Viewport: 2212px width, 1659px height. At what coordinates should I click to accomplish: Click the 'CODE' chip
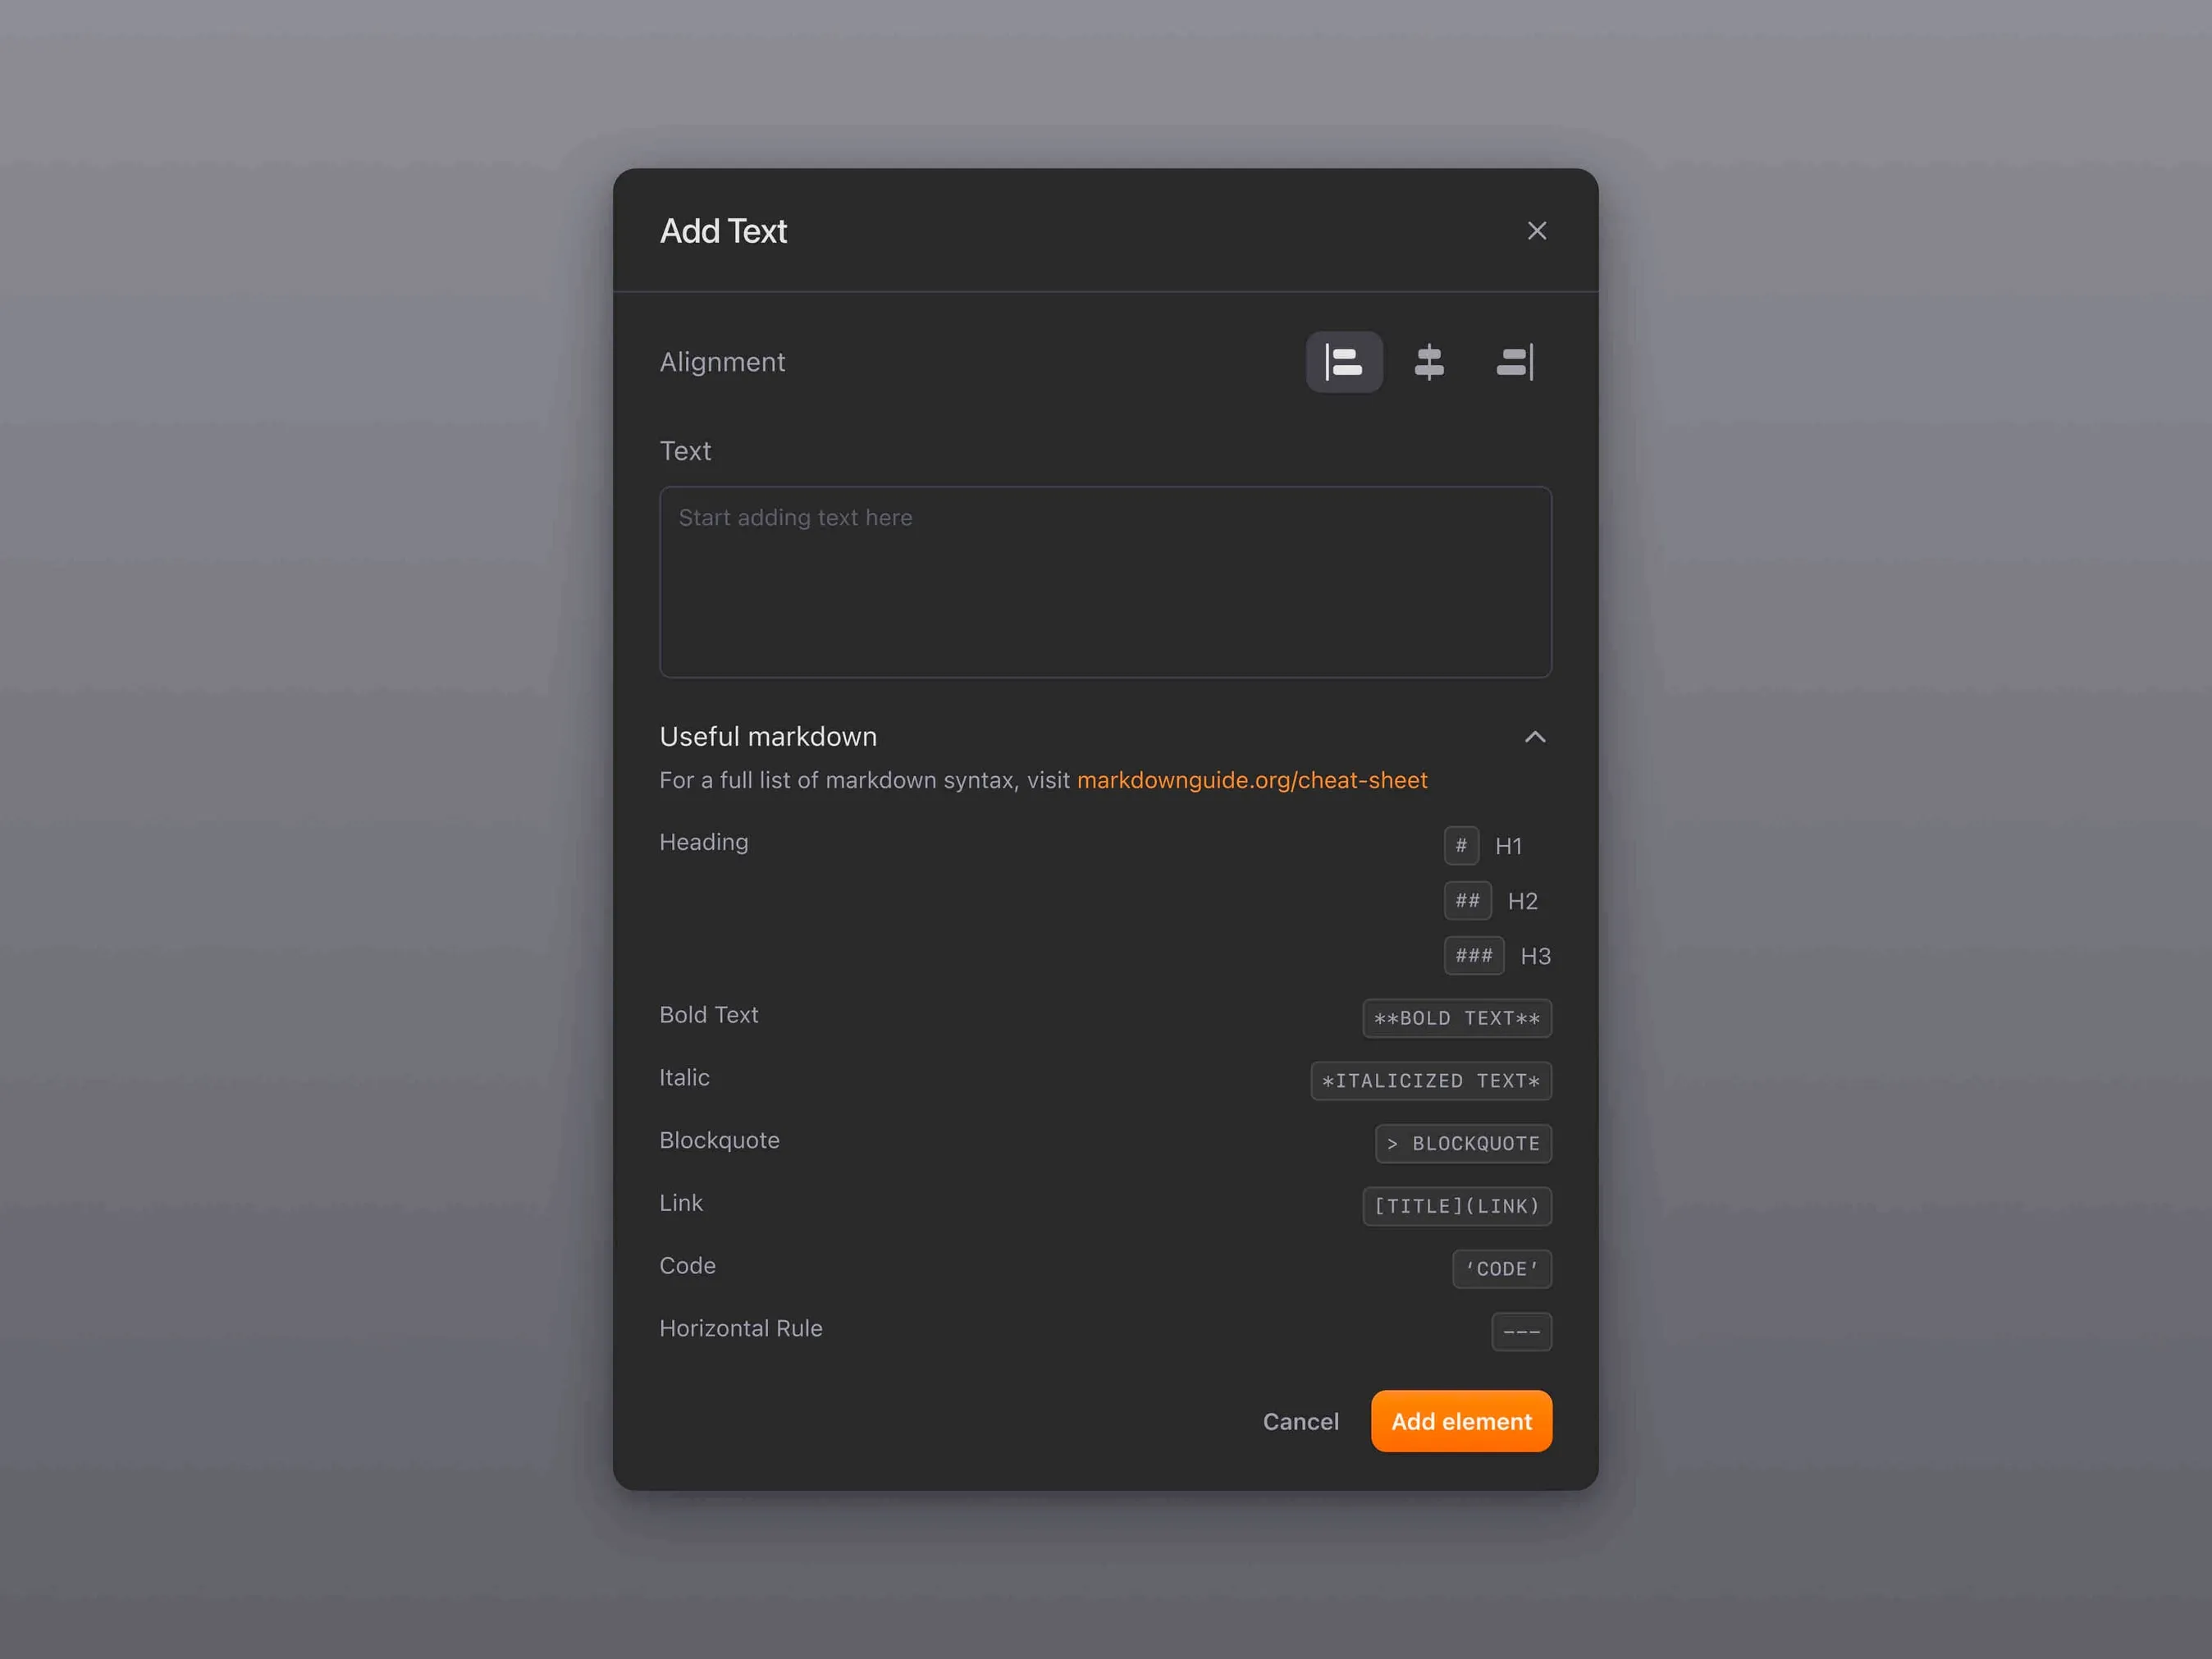[1502, 1269]
